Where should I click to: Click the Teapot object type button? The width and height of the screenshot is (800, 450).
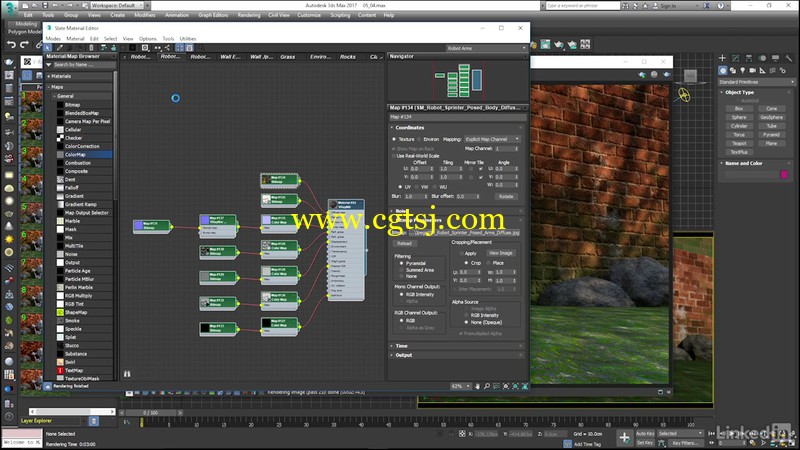pos(739,143)
